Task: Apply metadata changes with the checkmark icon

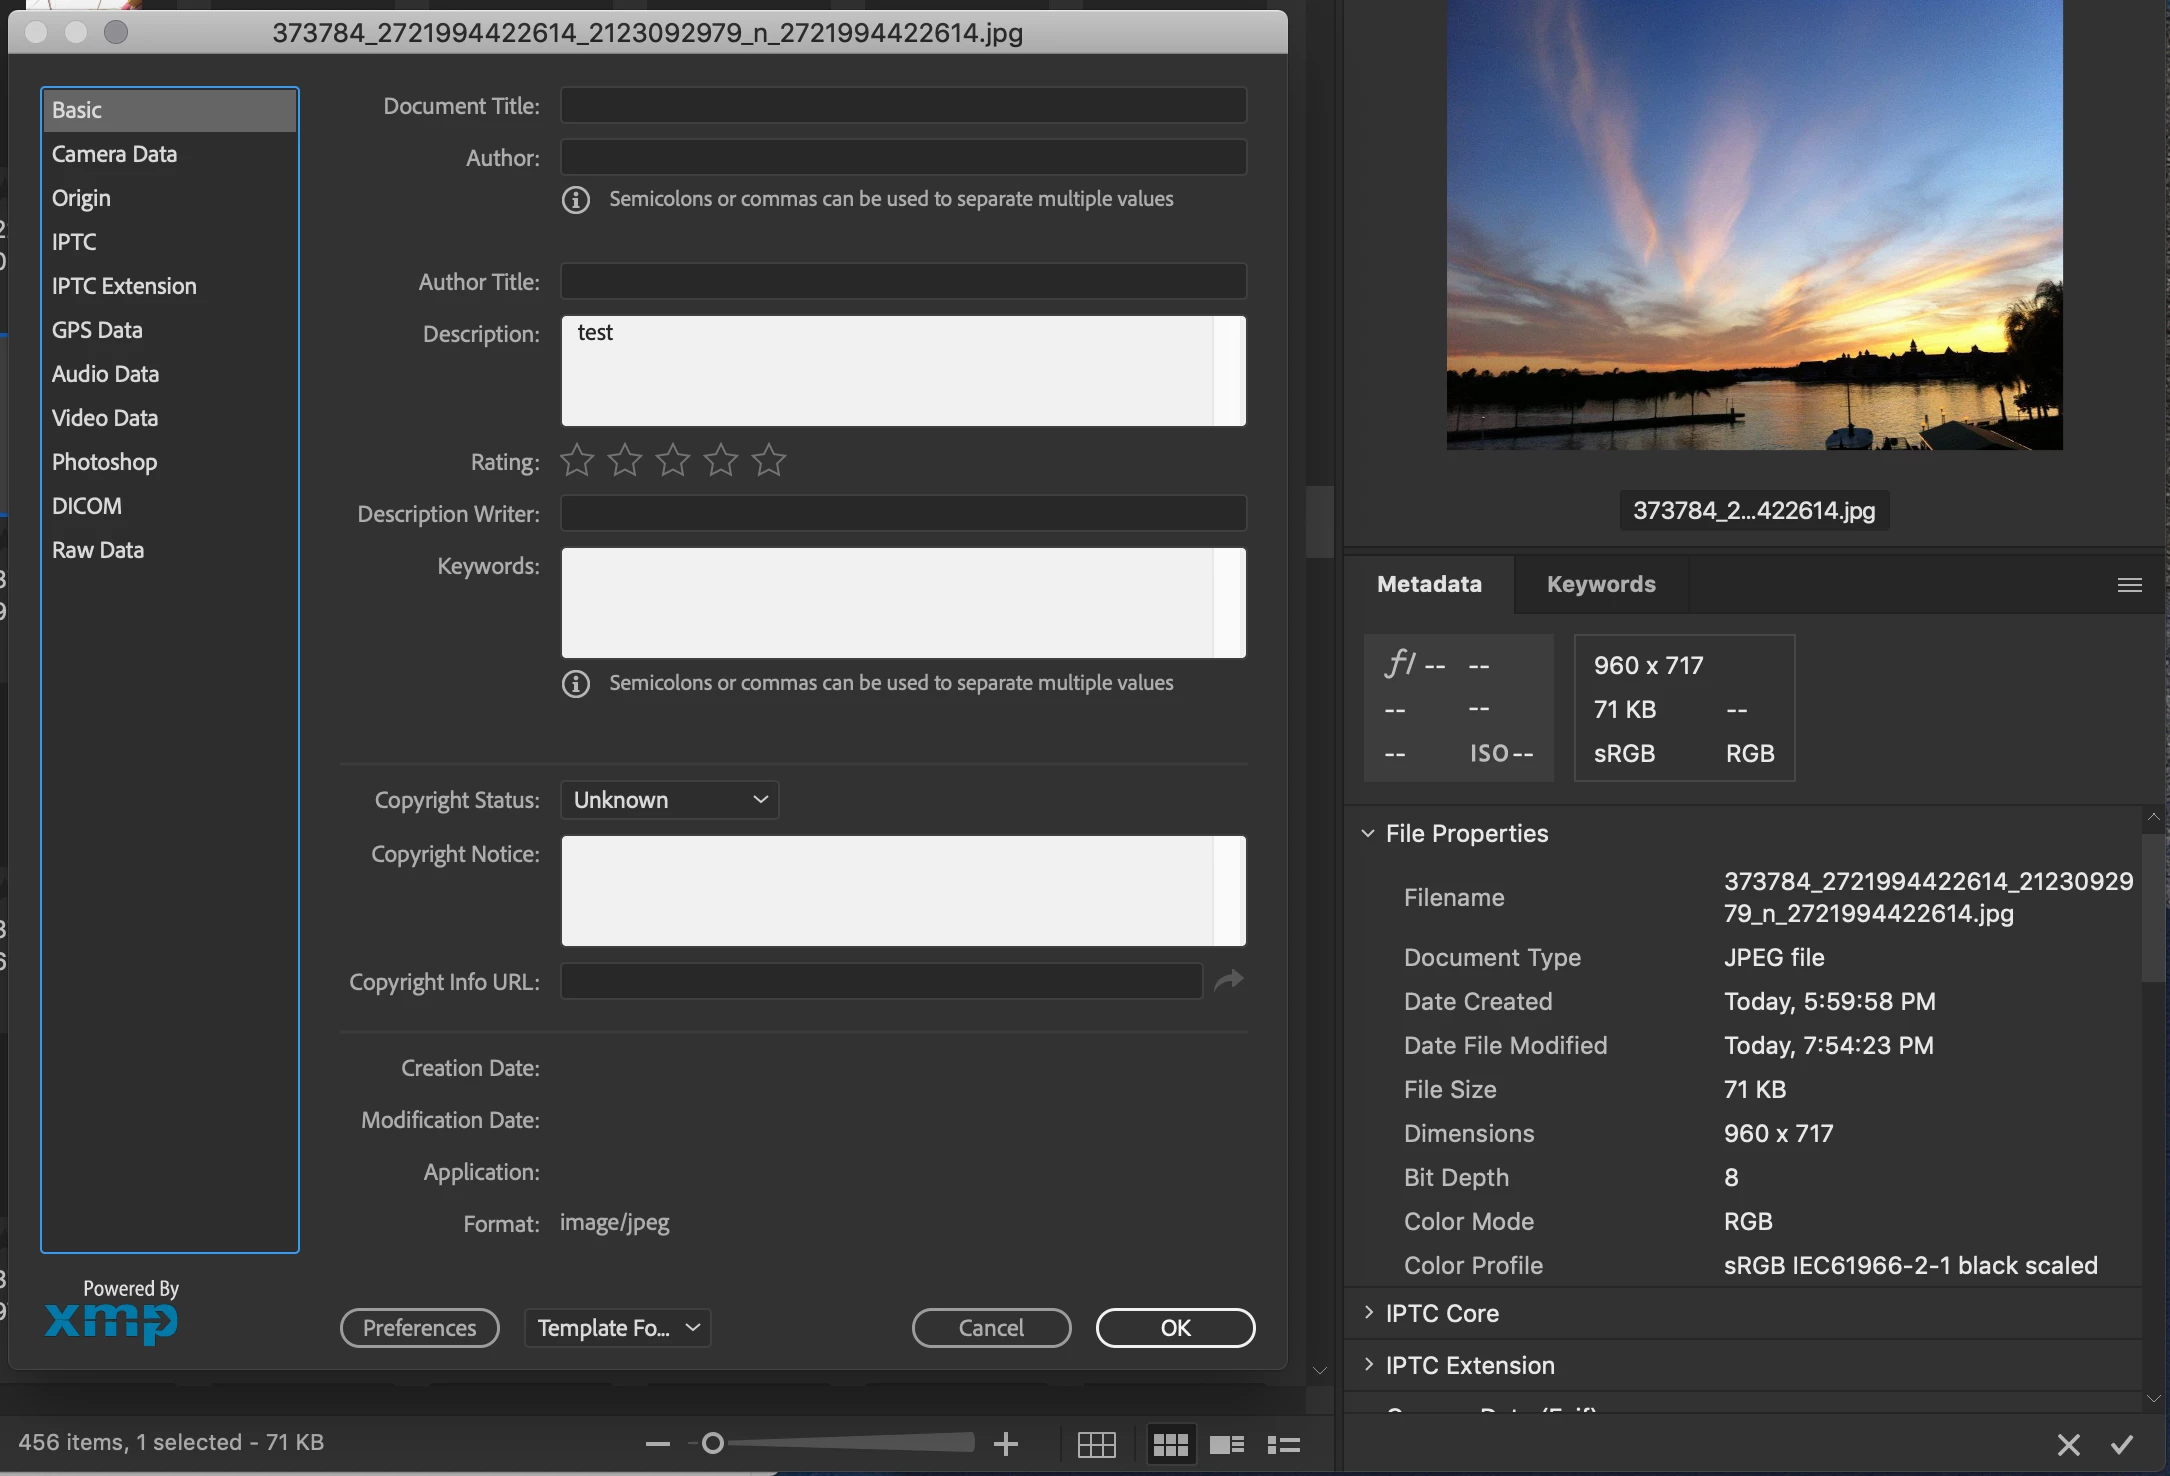Action: tap(2122, 1444)
